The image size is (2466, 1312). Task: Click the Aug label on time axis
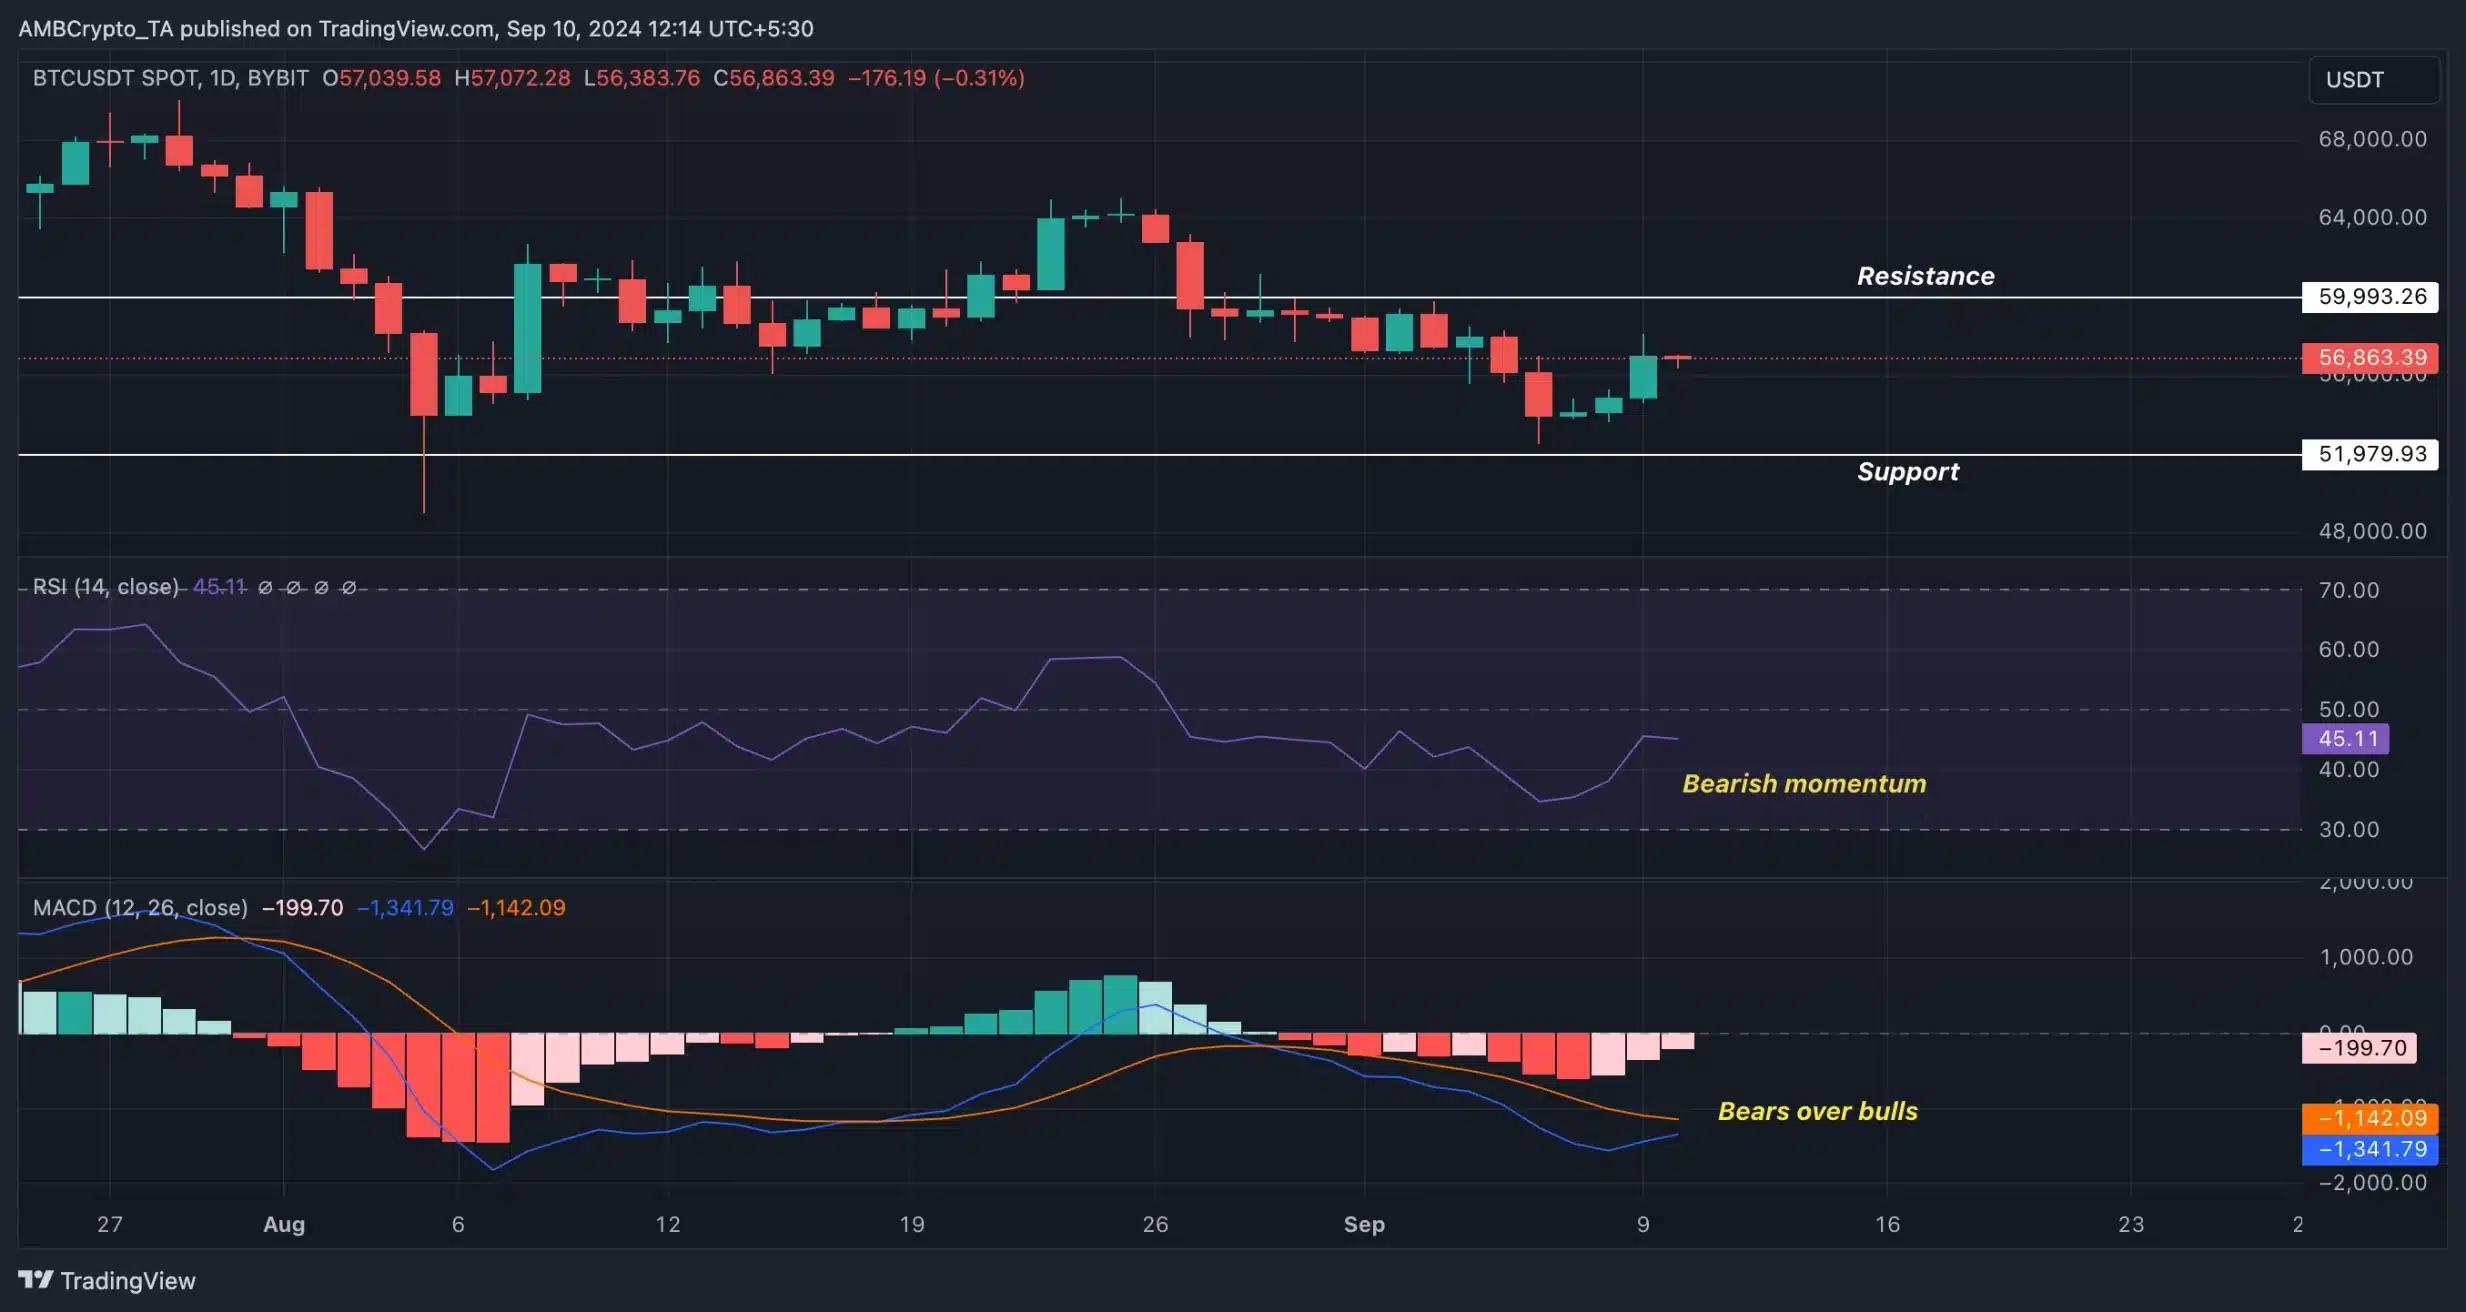tap(284, 1224)
